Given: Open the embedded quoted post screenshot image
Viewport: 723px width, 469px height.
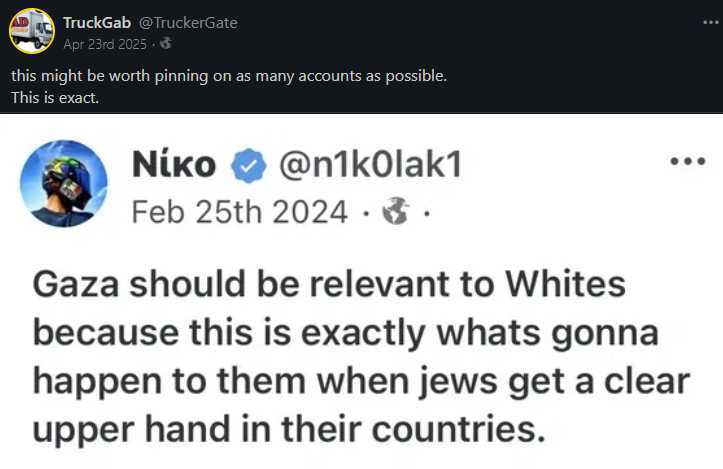Looking at the screenshot, I should point(362,291).
